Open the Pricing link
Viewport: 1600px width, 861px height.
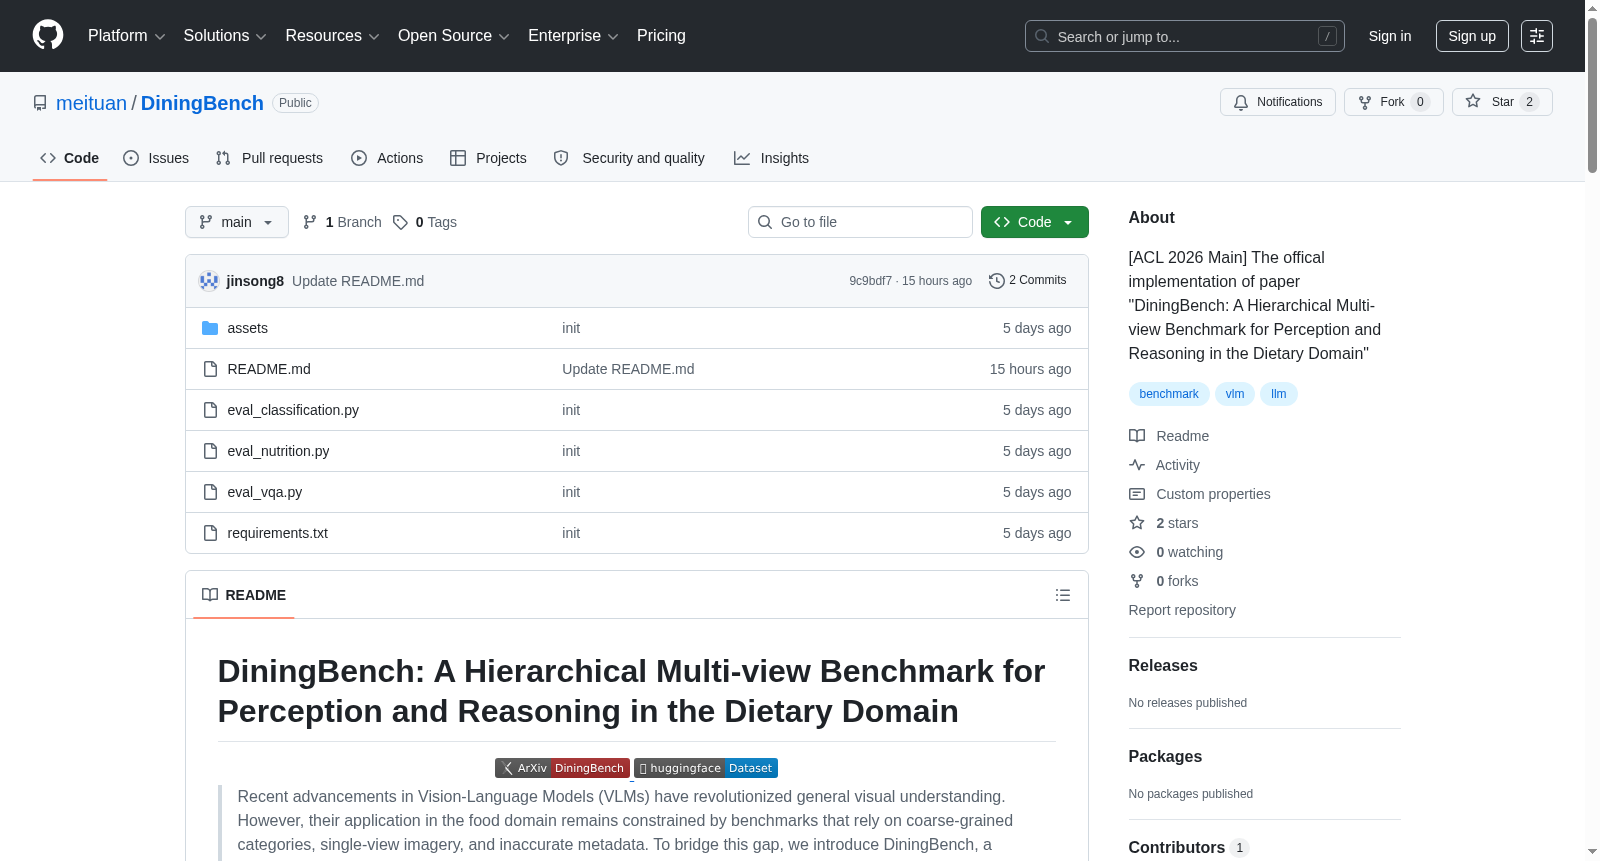tap(661, 36)
